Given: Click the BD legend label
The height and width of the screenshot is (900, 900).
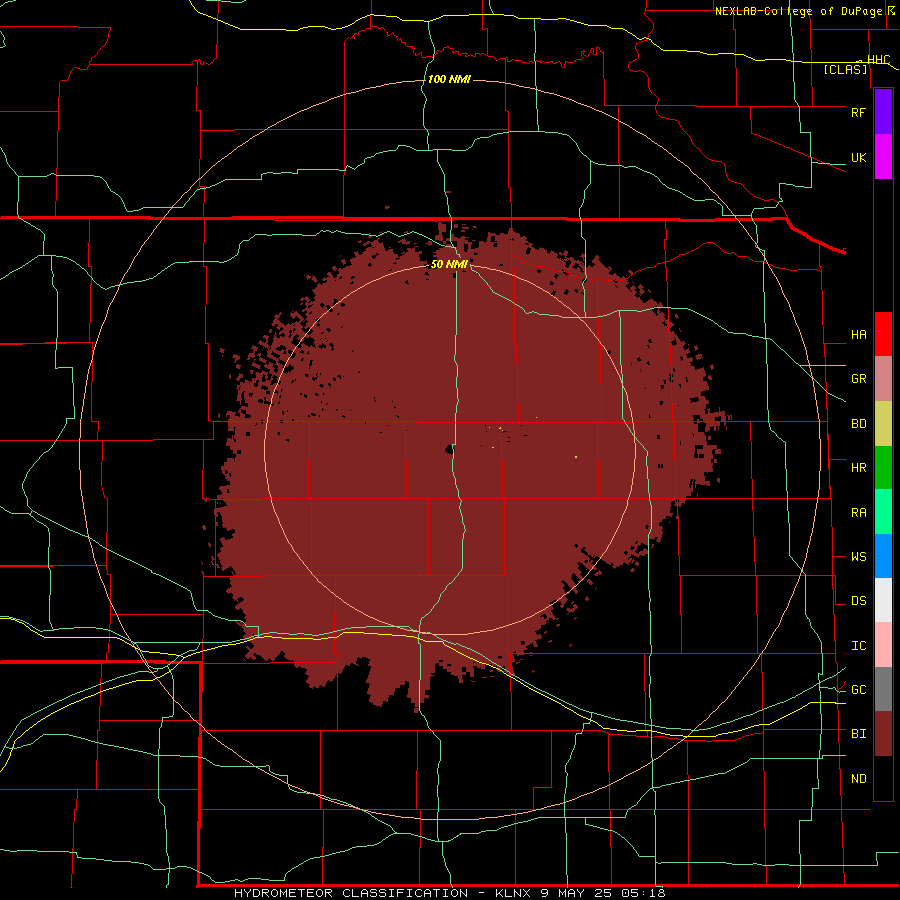Looking at the screenshot, I should tap(858, 424).
